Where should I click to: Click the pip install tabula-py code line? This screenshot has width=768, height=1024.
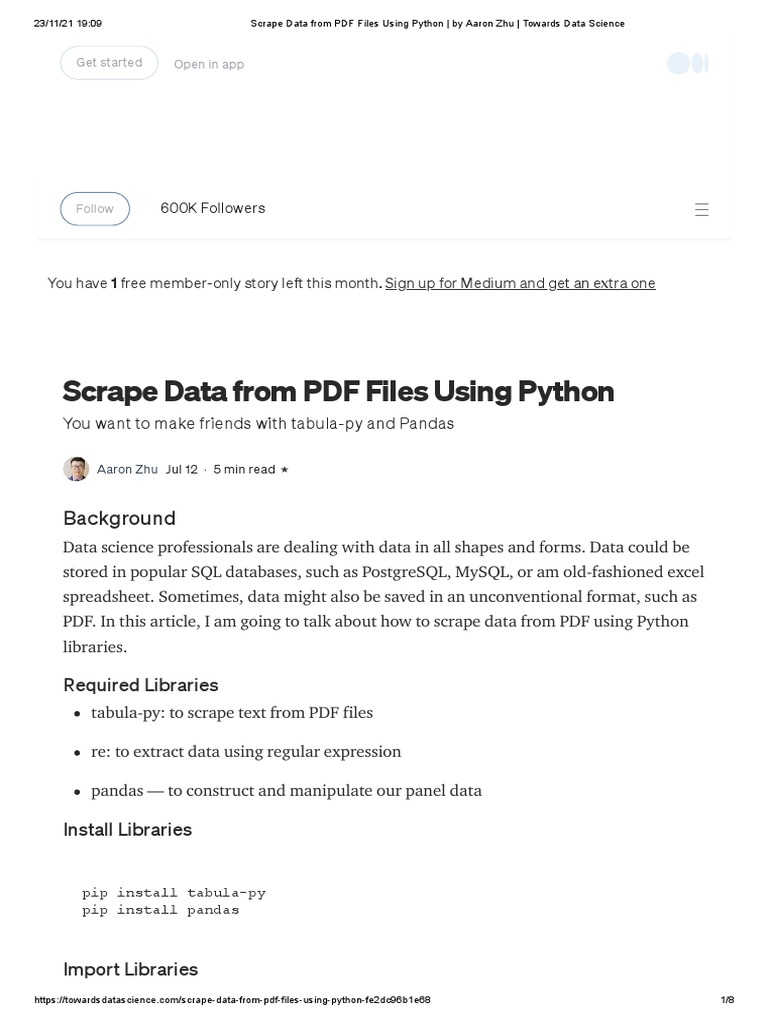coord(174,892)
